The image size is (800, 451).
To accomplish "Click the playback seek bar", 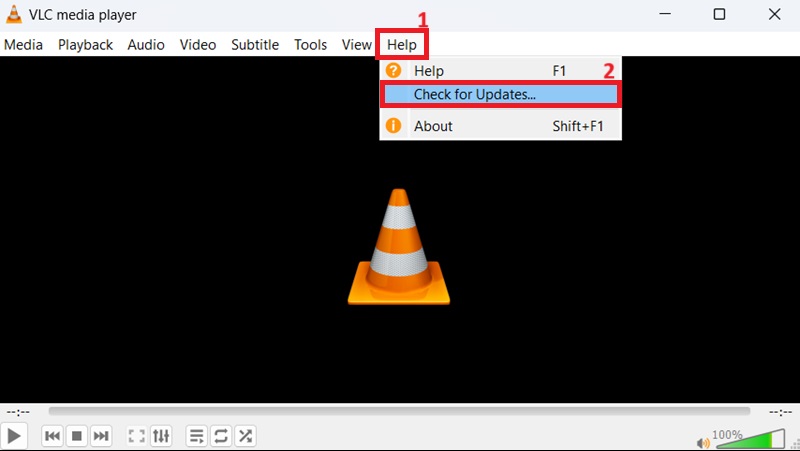I will point(399,411).
